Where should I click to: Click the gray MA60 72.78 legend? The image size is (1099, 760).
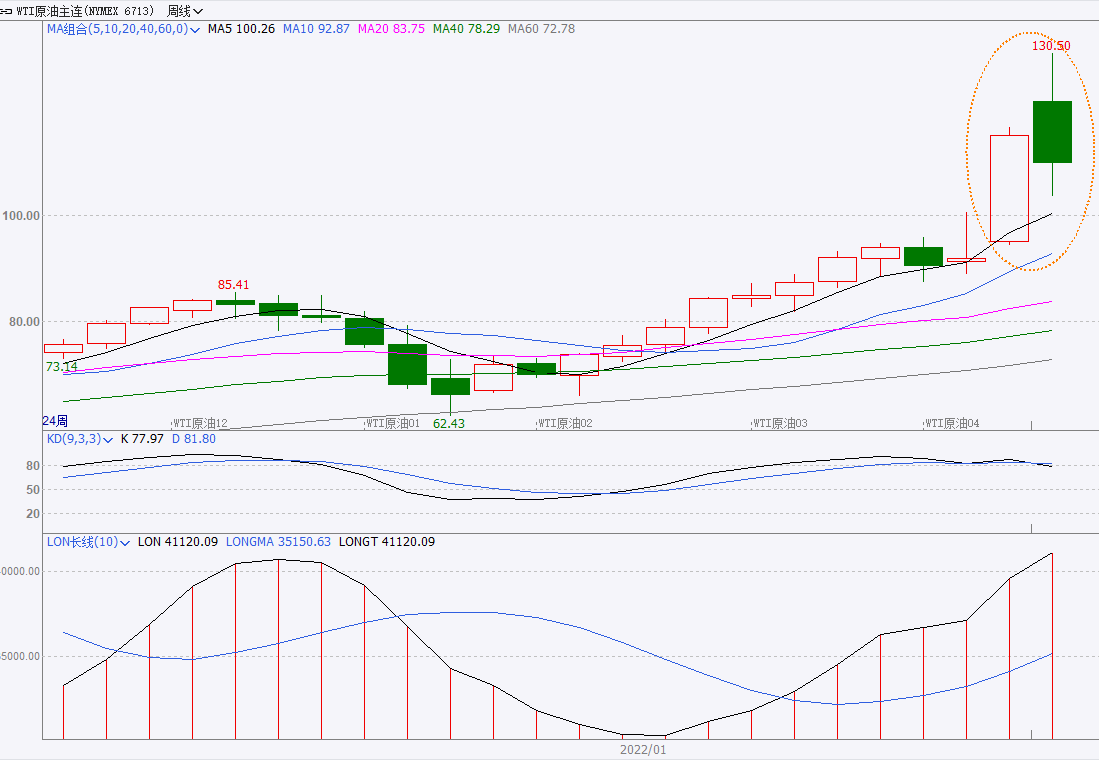(541, 29)
